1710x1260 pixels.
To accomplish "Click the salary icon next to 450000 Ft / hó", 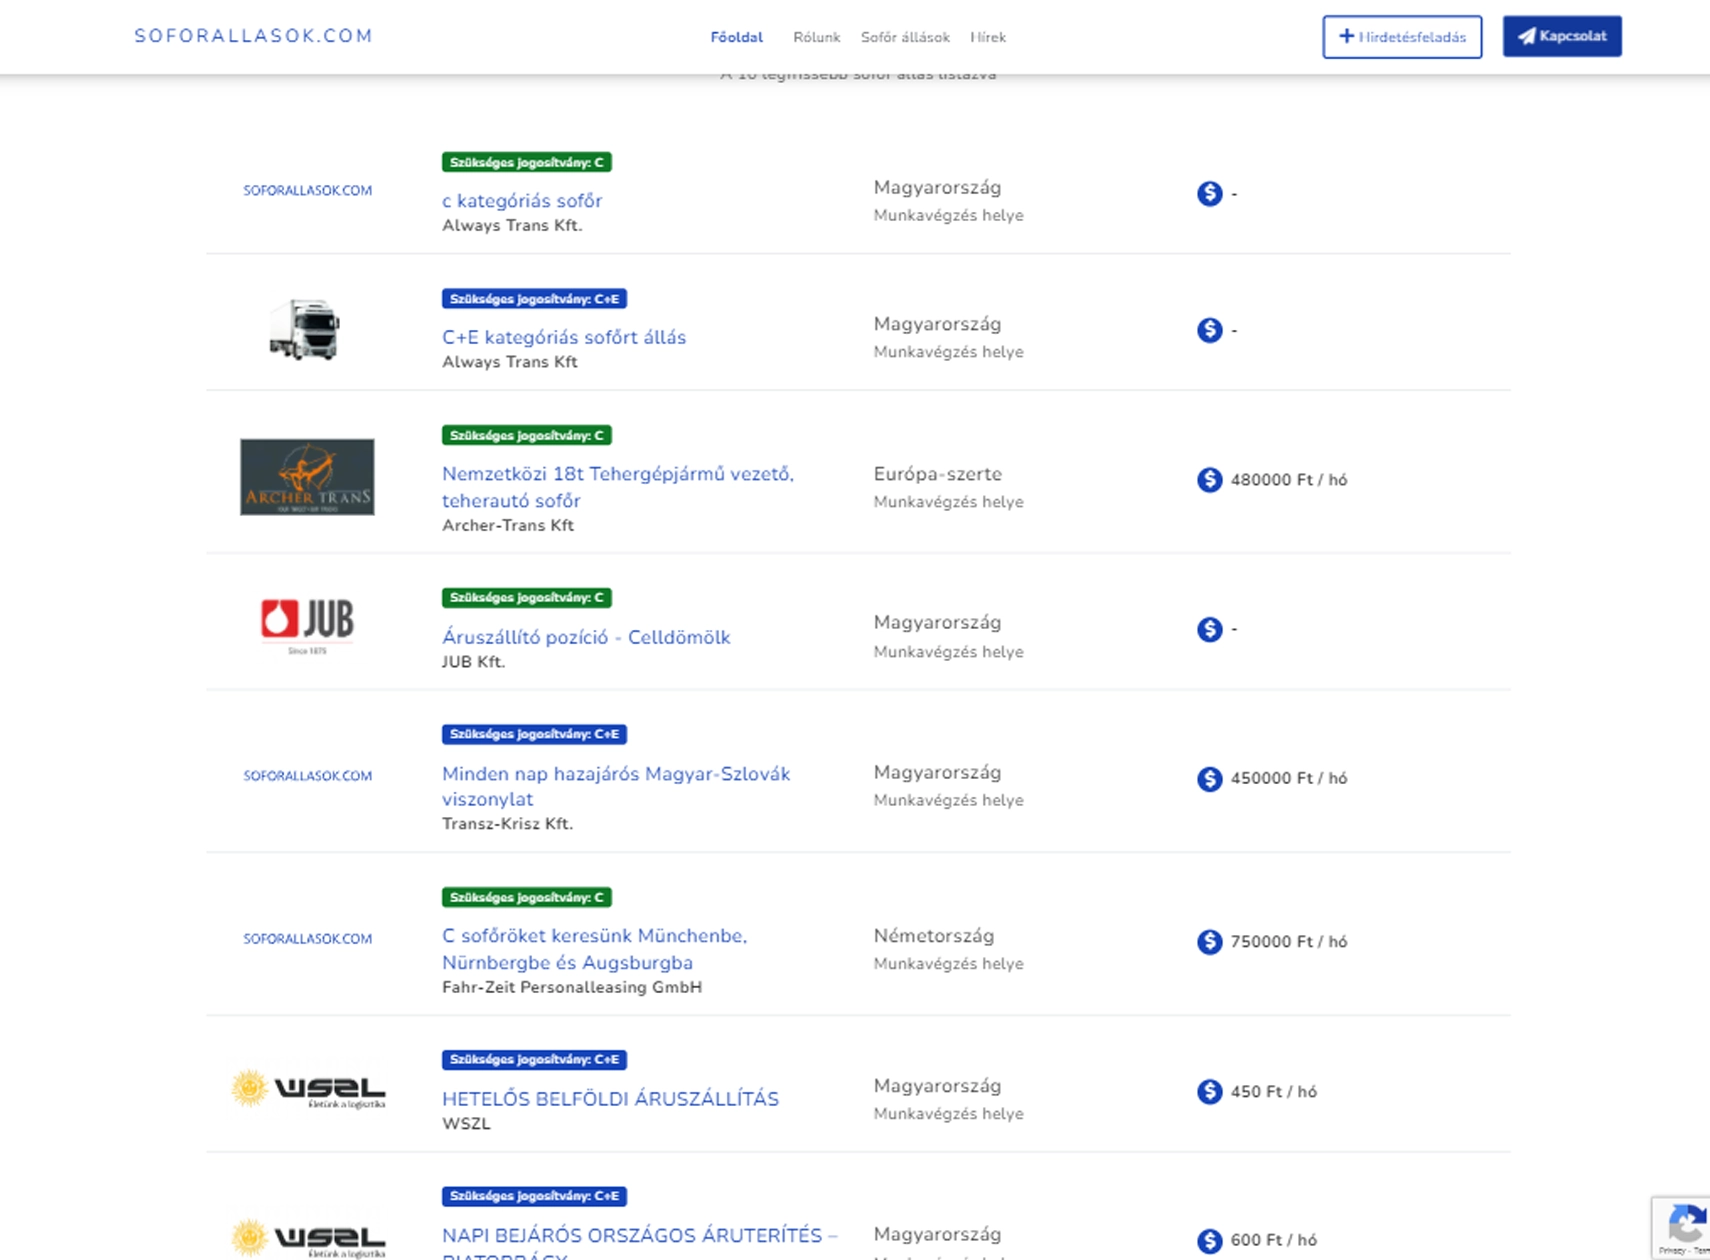I will [x=1210, y=779].
